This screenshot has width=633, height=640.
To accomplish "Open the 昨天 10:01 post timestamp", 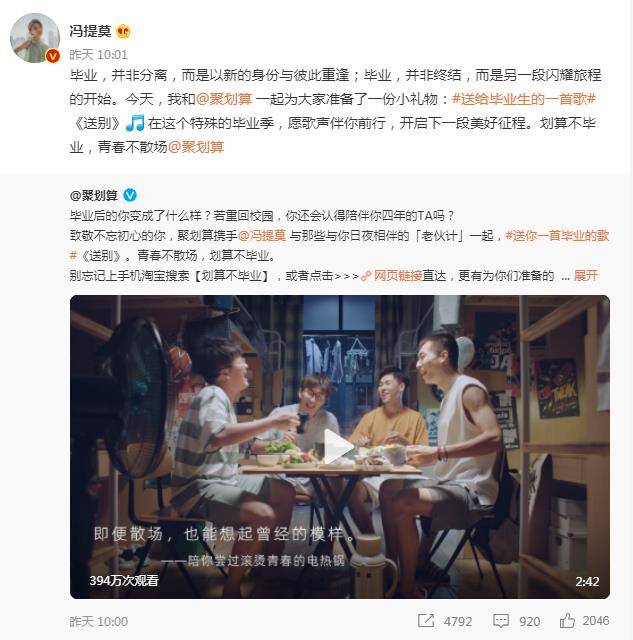I will point(98,55).
